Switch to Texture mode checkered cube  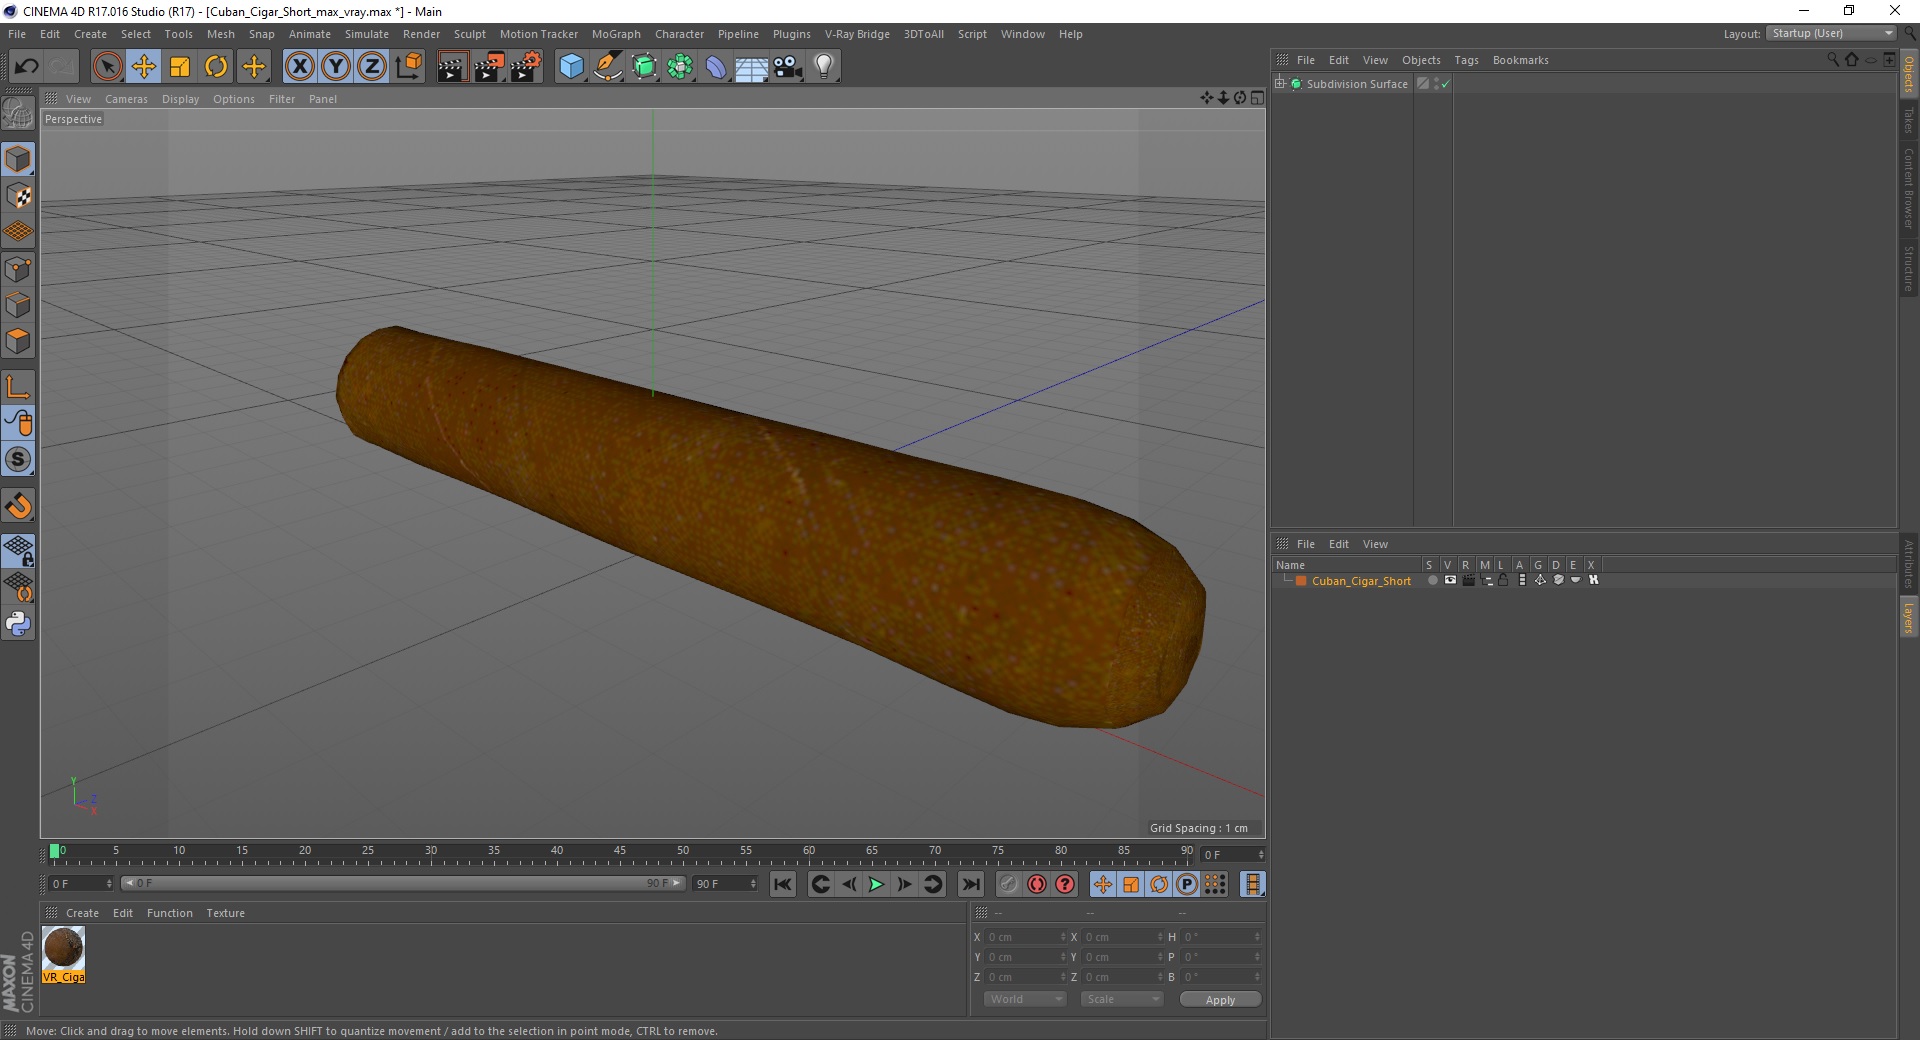click(x=18, y=196)
